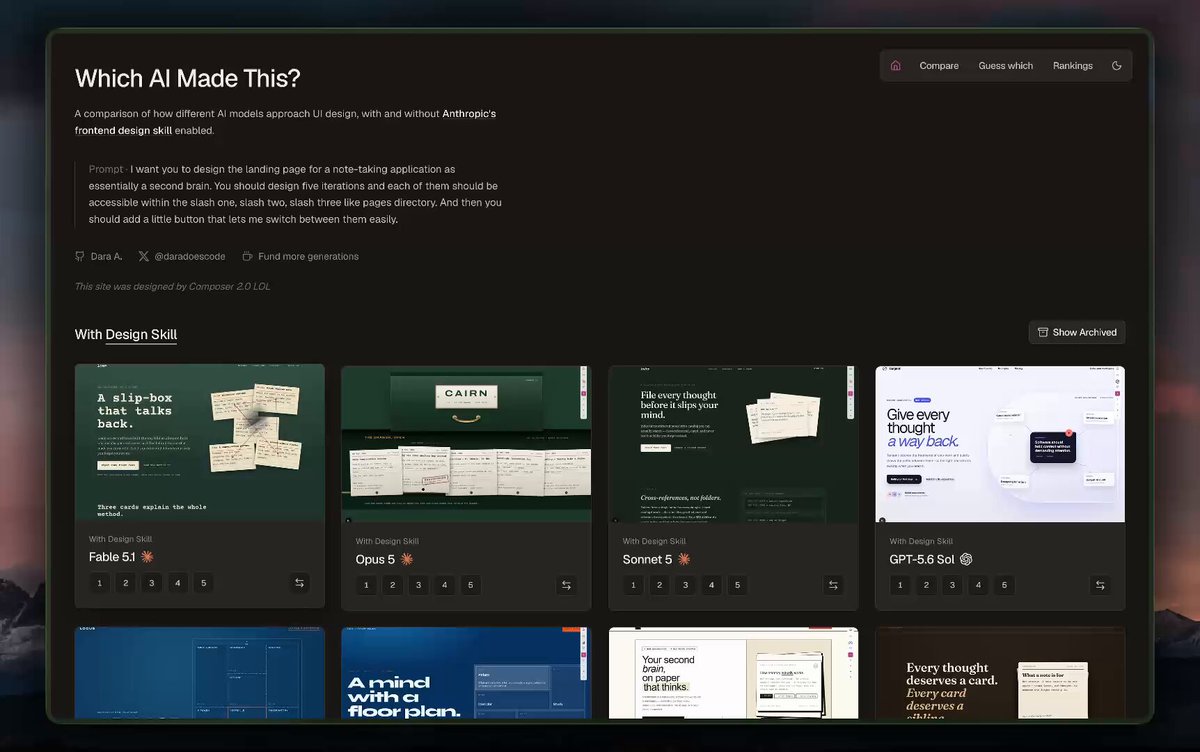This screenshot has height=752, width=1200.
Task: Select iteration 5 on the Opus 5 card
Action: click(x=471, y=585)
